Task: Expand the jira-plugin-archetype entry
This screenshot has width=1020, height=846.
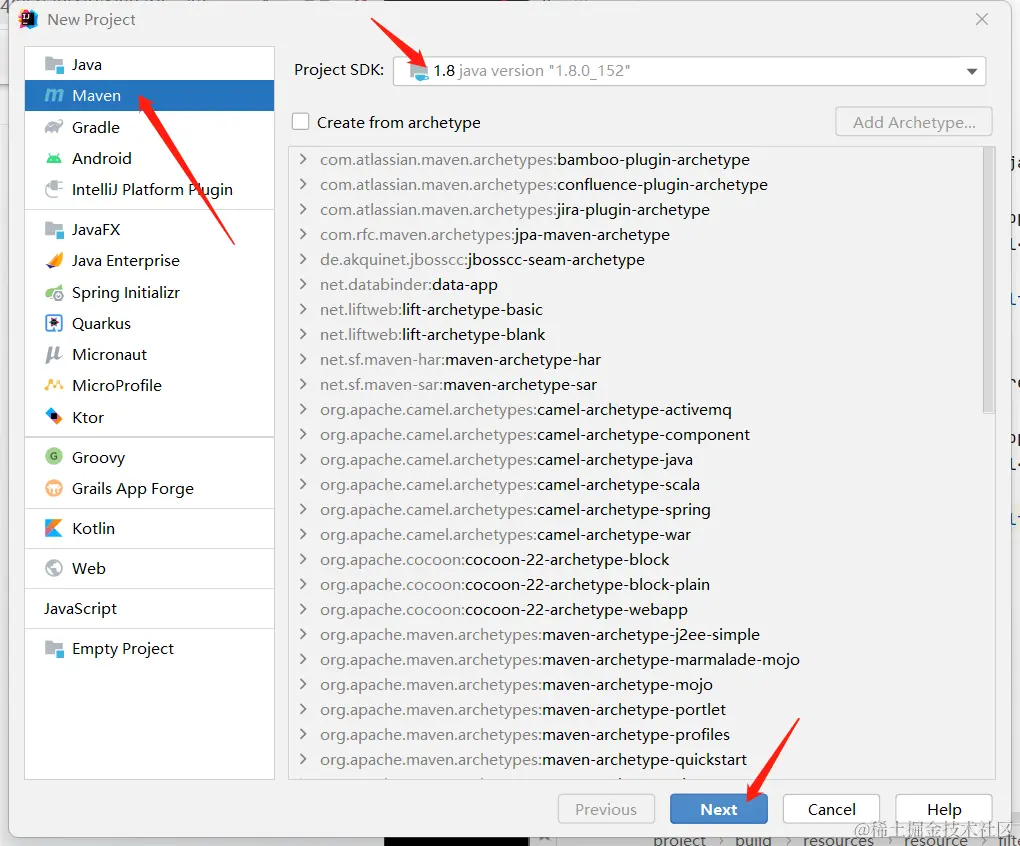Action: click(302, 209)
